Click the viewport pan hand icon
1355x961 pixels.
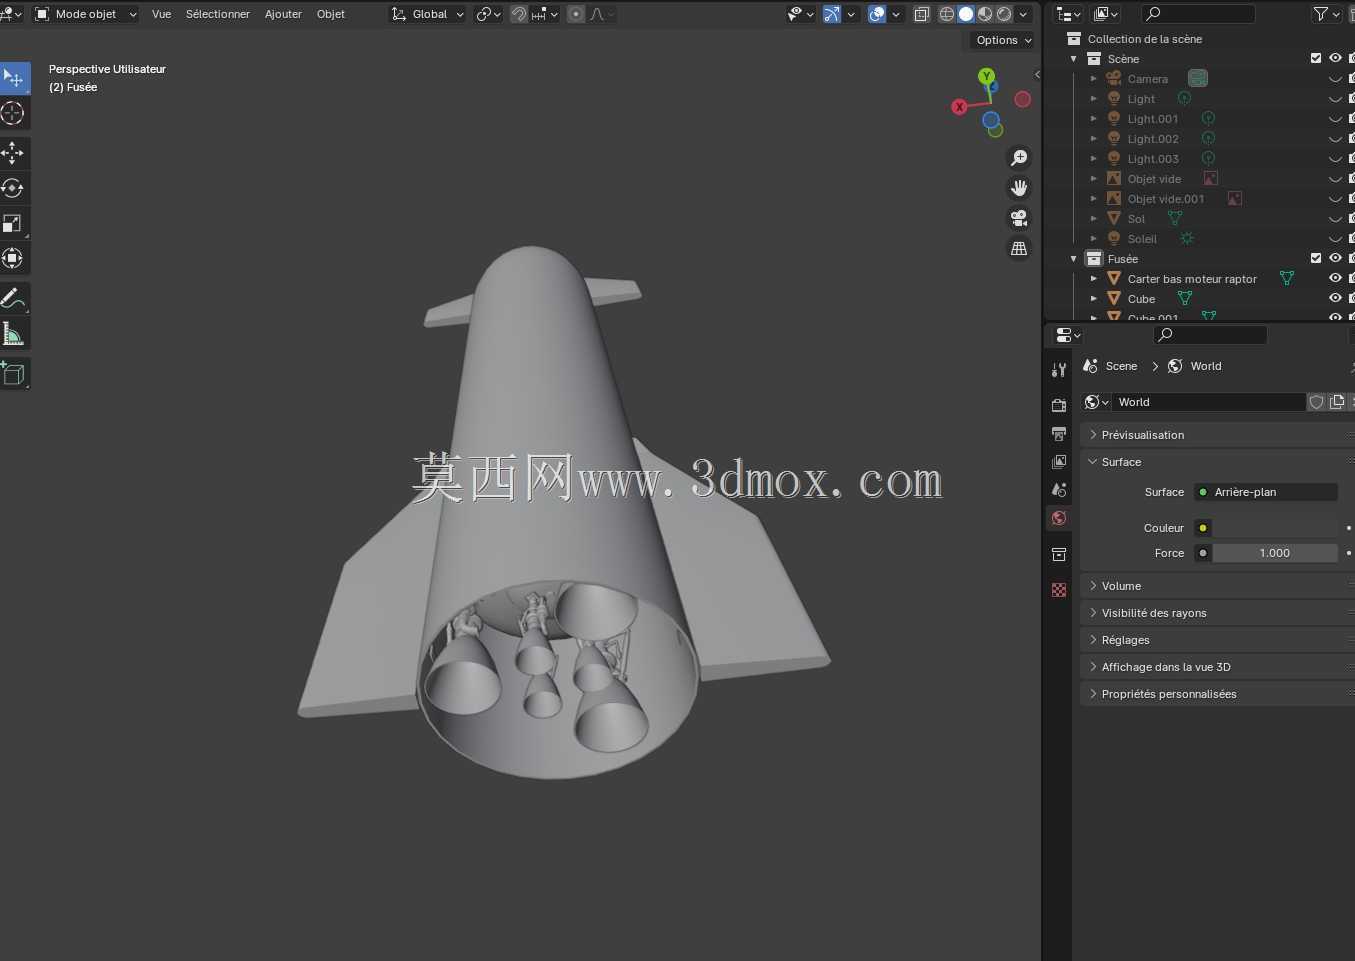(x=1019, y=188)
